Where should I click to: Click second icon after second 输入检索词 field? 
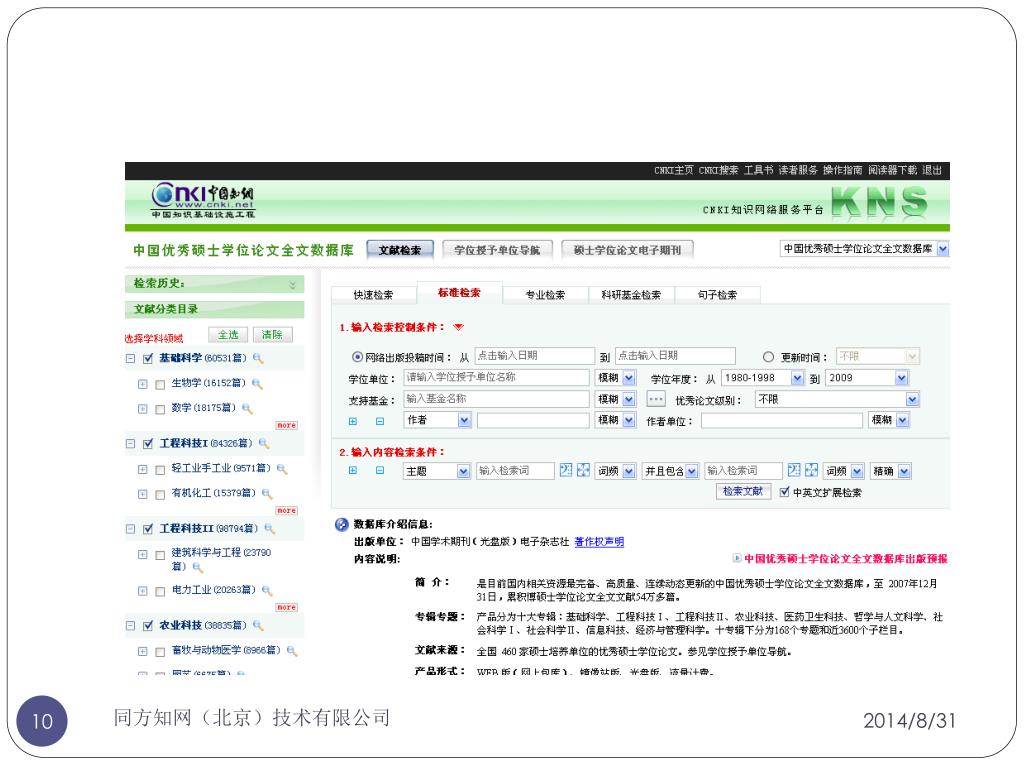coord(811,470)
